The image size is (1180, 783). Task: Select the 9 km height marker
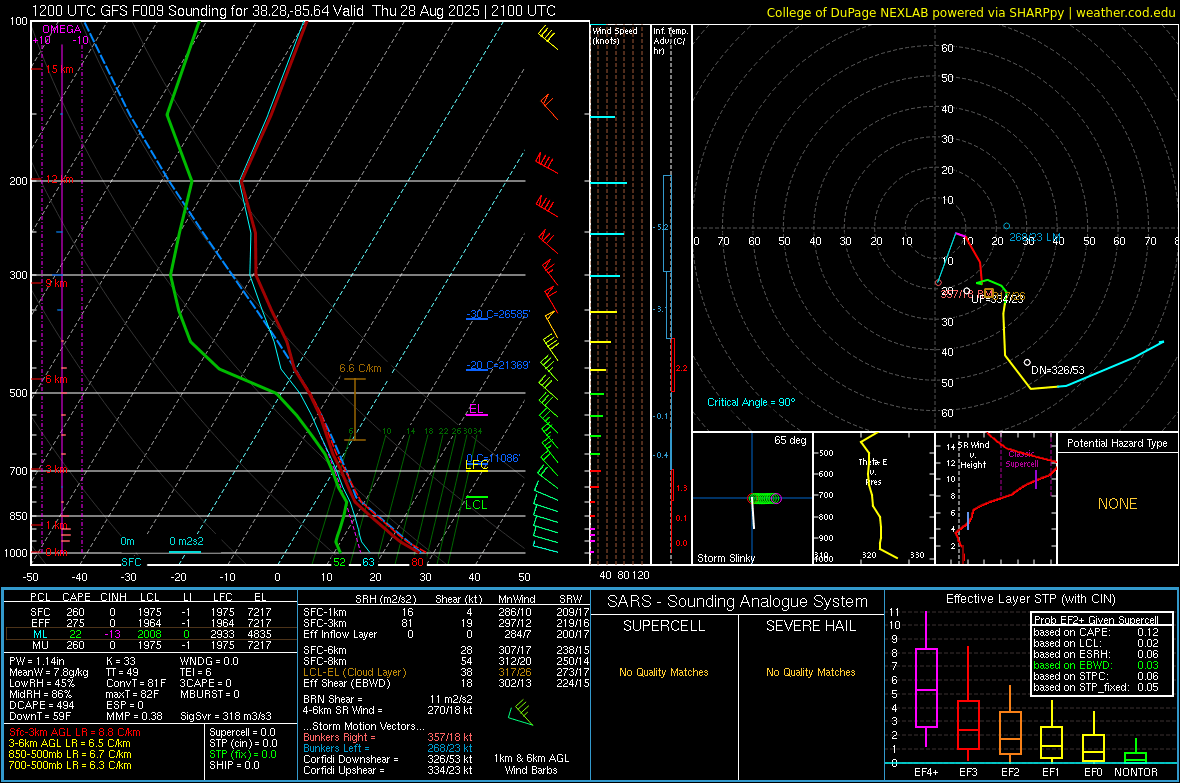pyautogui.click(x=56, y=284)
